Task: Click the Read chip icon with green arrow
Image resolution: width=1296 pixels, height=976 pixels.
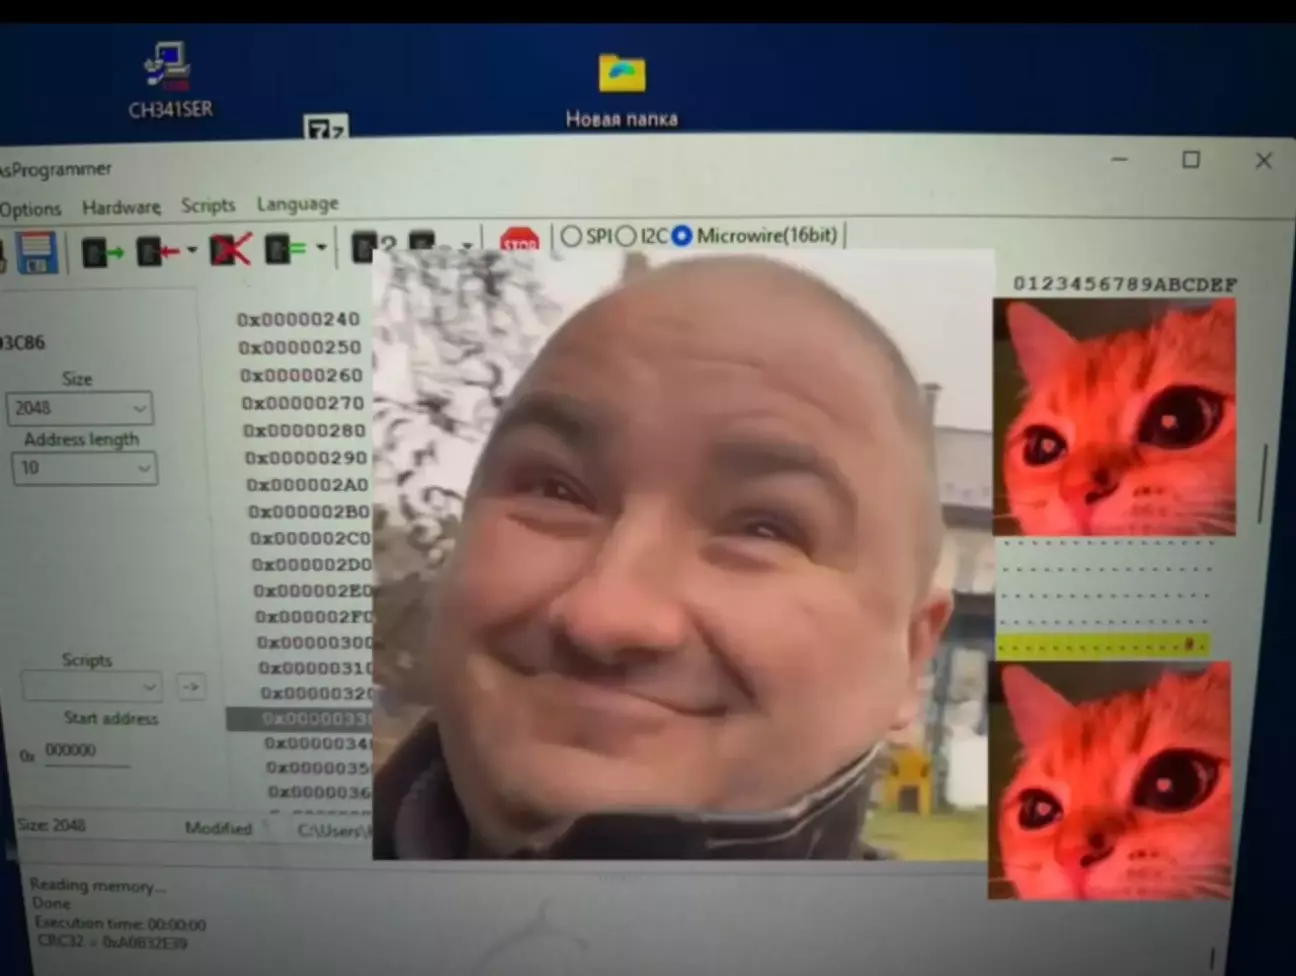Action: click(x=100, y=251)
